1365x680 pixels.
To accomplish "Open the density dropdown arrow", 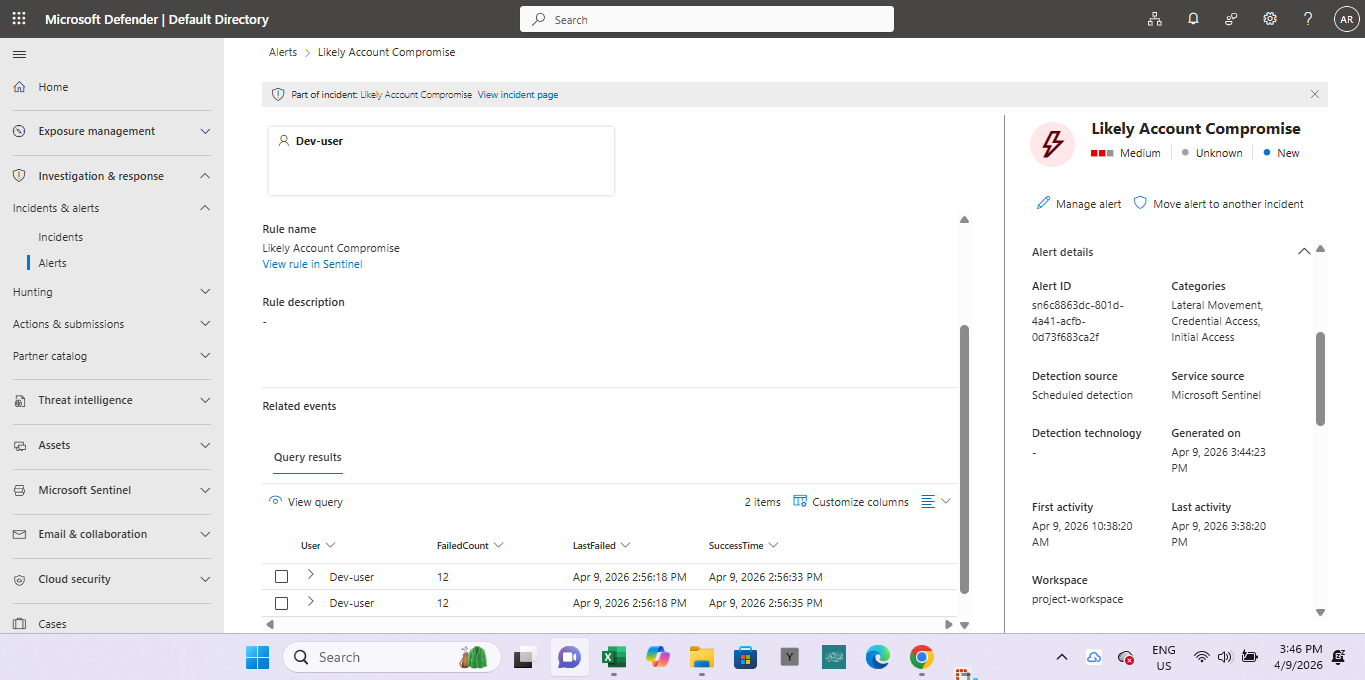I will click(x=946, y=501).
